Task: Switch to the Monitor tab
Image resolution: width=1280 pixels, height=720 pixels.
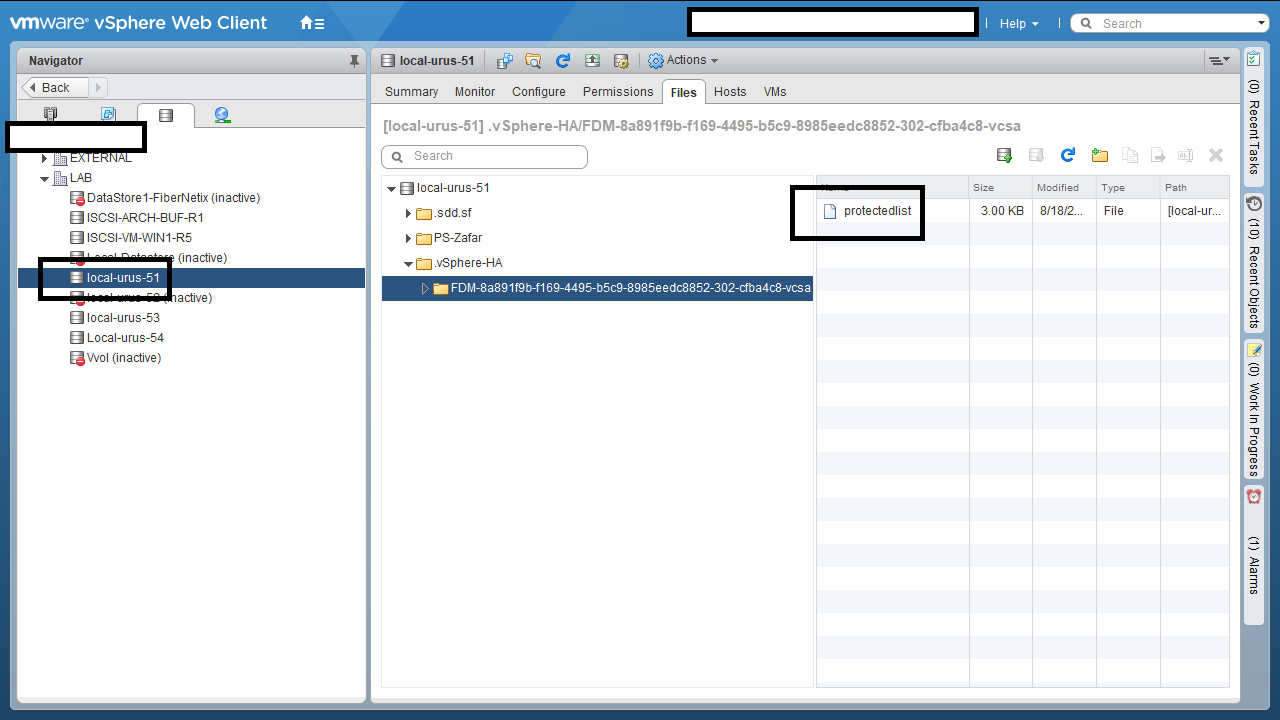Action: pos(475,91)
